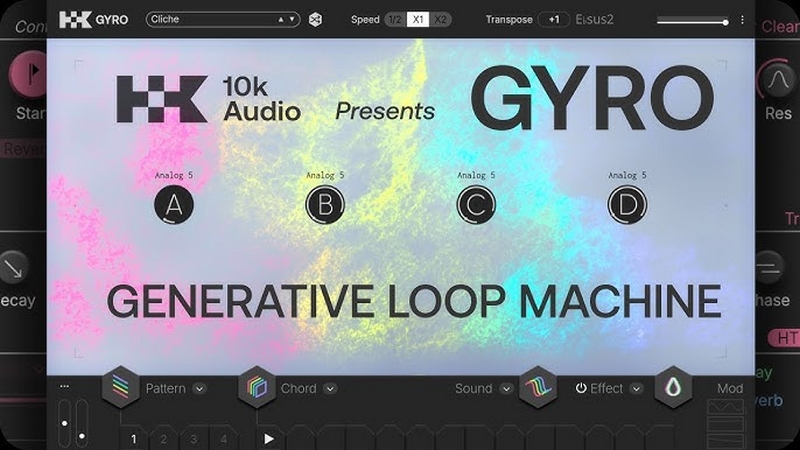Image resolution: width=800 pixels, height=450 pixels.
Task: Click the Effect label
Action: point(607,388)
